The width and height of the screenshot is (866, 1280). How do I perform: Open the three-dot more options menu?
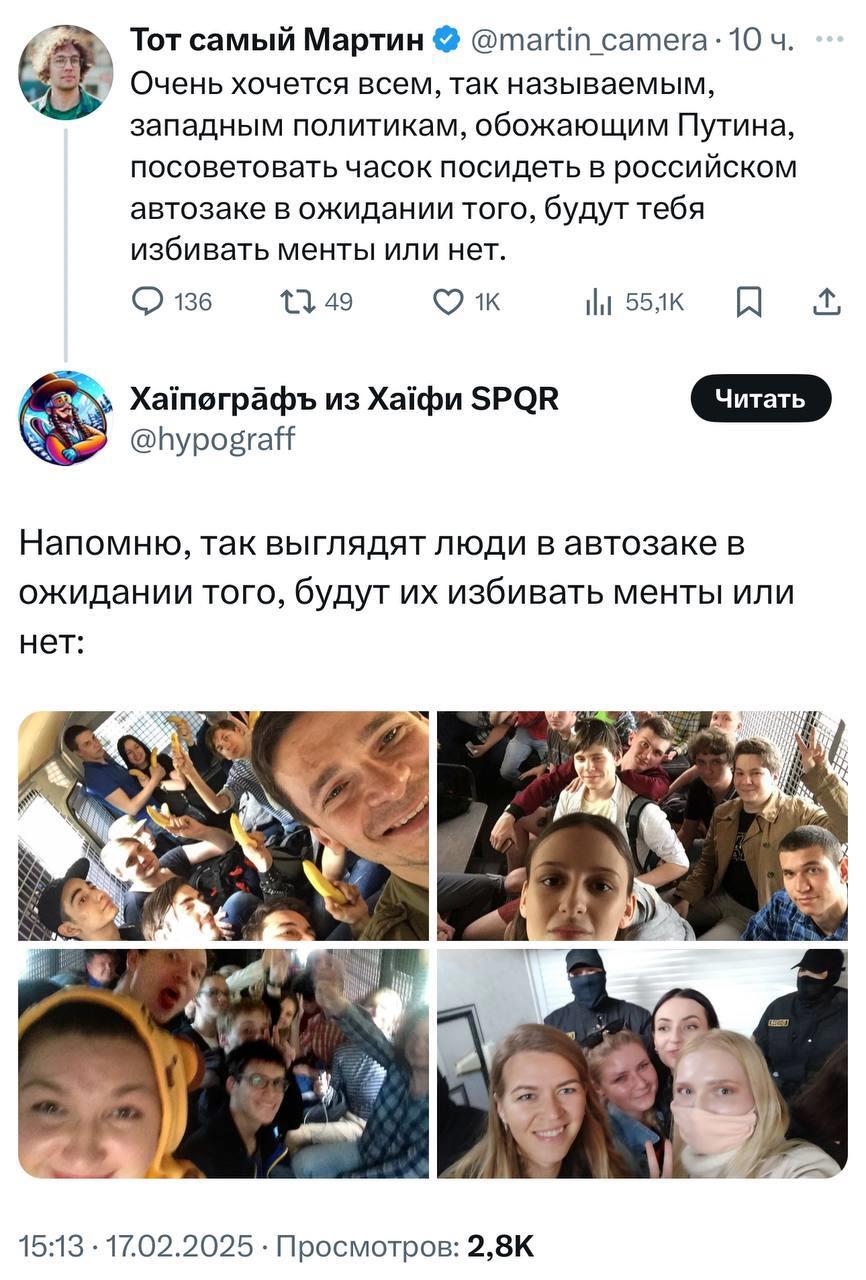pyautogui.click(x=830, y=39)
